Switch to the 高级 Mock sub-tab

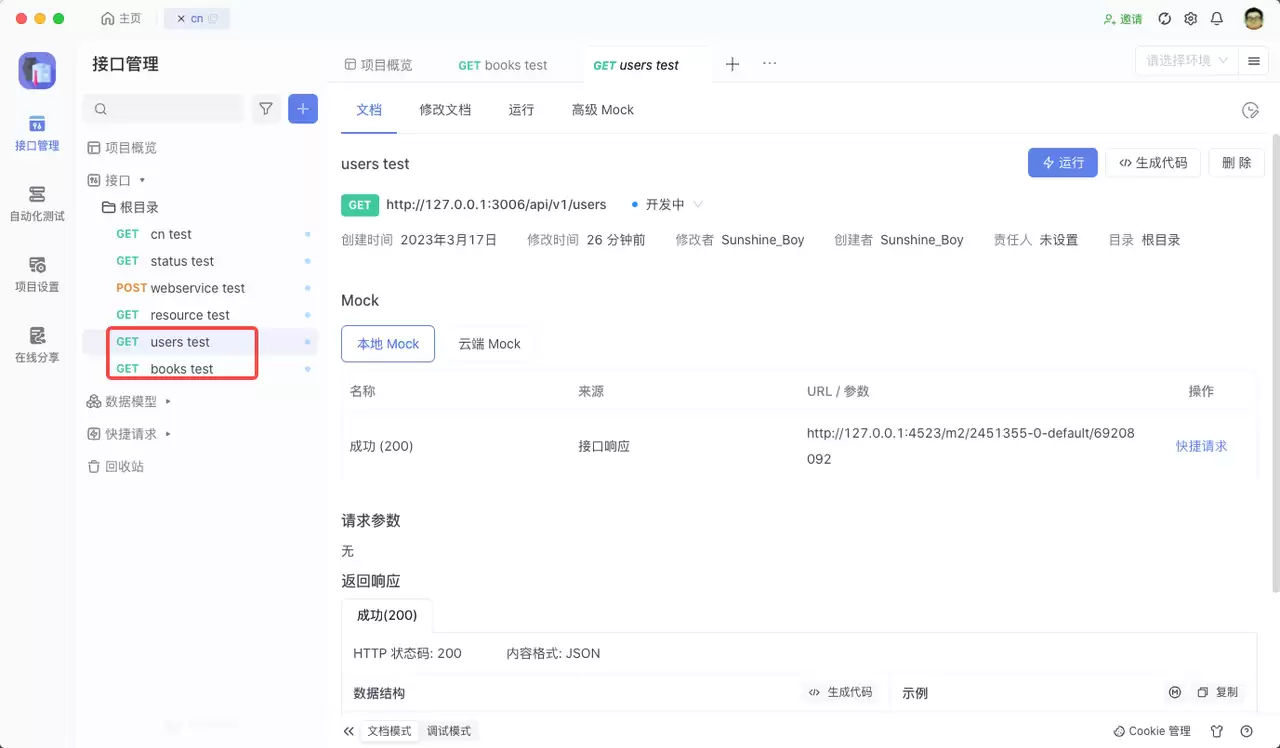tap(603, 110)
